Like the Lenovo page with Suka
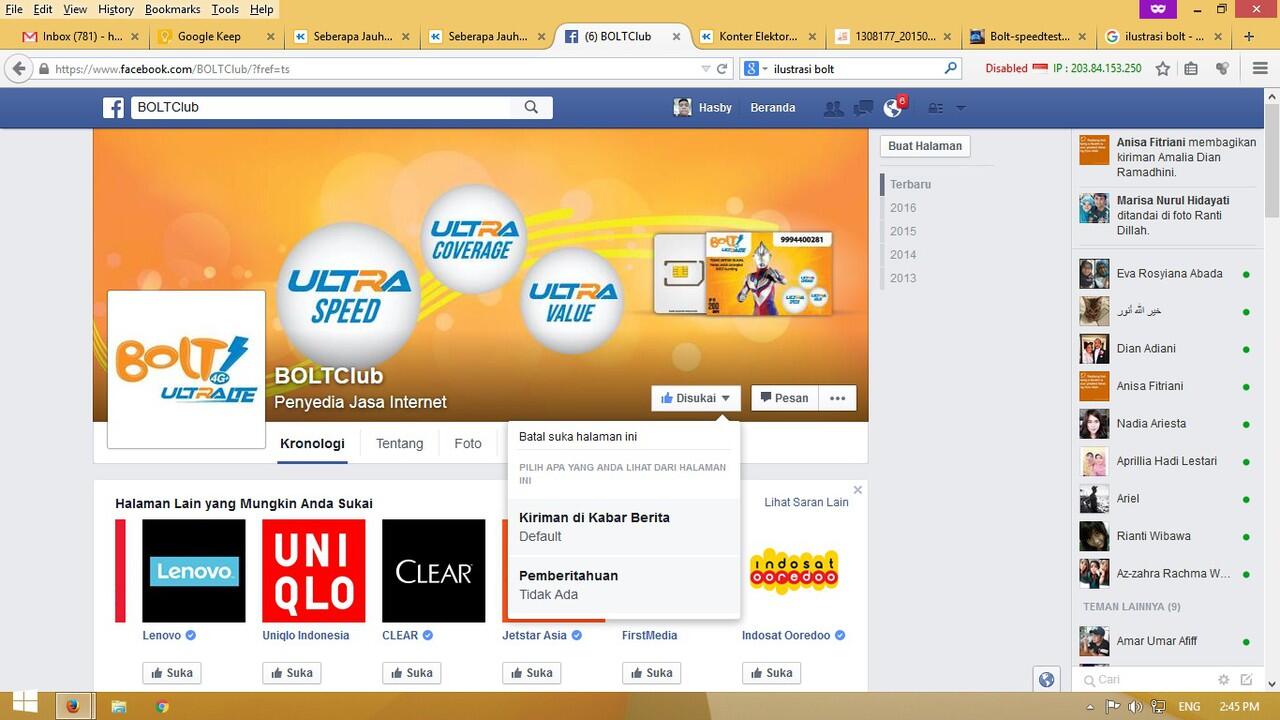Image resolution: width=1280 pixels, height=720 pixels. 172,673
